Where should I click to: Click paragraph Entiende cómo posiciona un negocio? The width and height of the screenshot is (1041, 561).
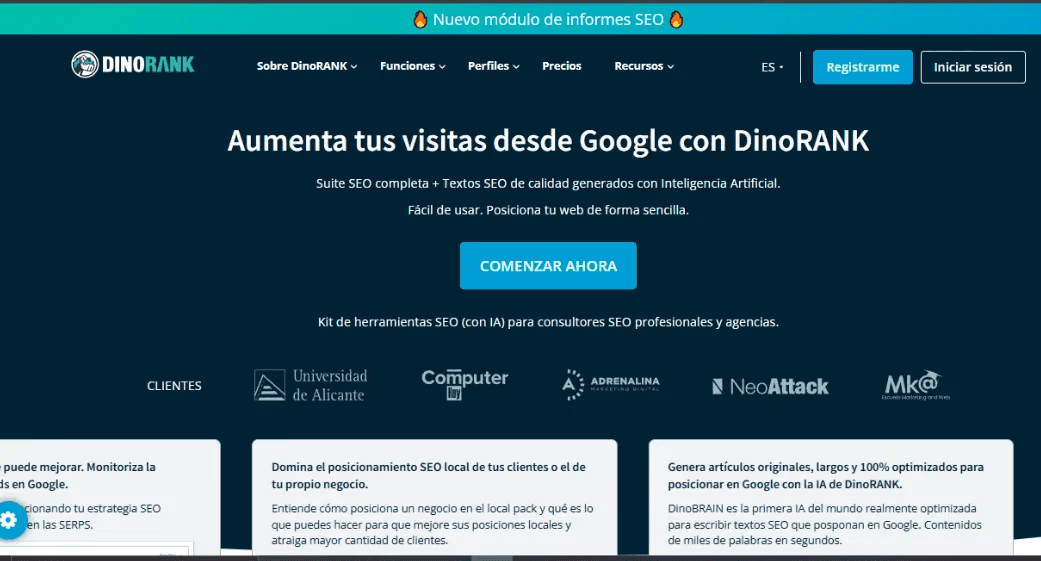coord(432,524)
